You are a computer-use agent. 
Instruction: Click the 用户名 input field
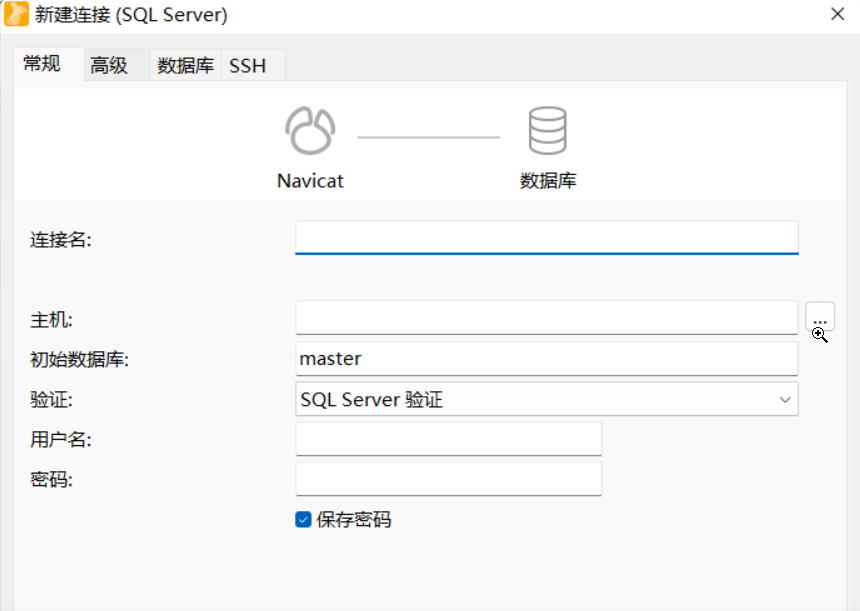pos(449,439)
